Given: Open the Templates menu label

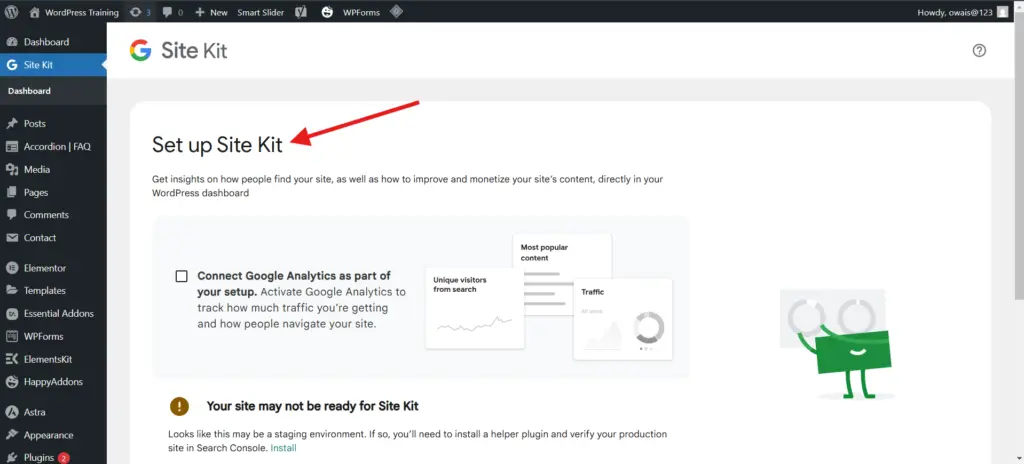Looking at the screenshot, I should 44,291.
